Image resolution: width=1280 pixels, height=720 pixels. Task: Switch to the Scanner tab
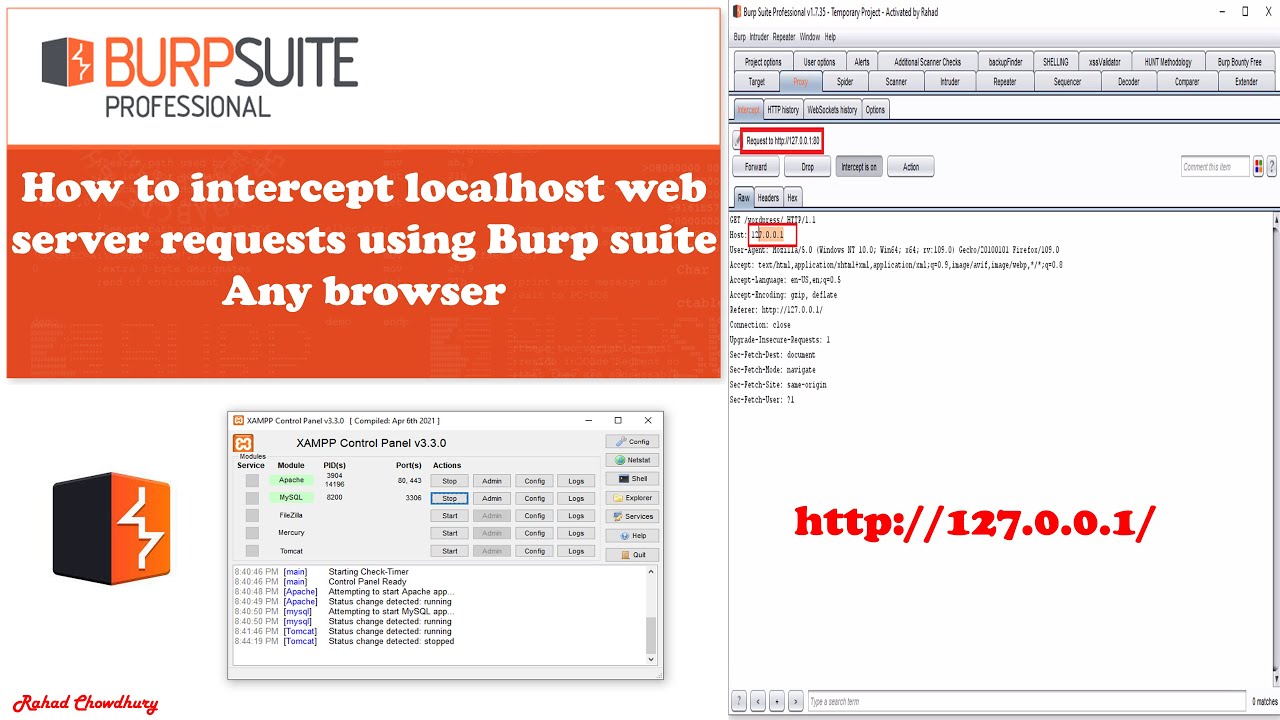896,82
